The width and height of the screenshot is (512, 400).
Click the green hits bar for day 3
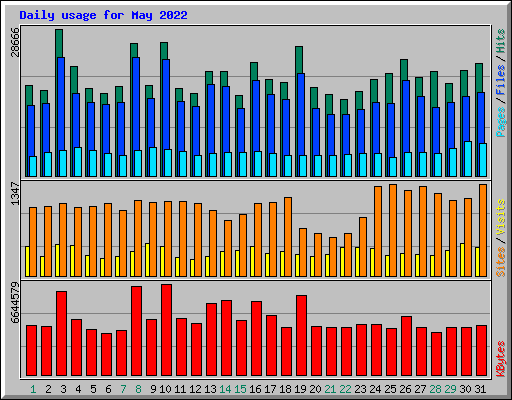coord(59,43)
